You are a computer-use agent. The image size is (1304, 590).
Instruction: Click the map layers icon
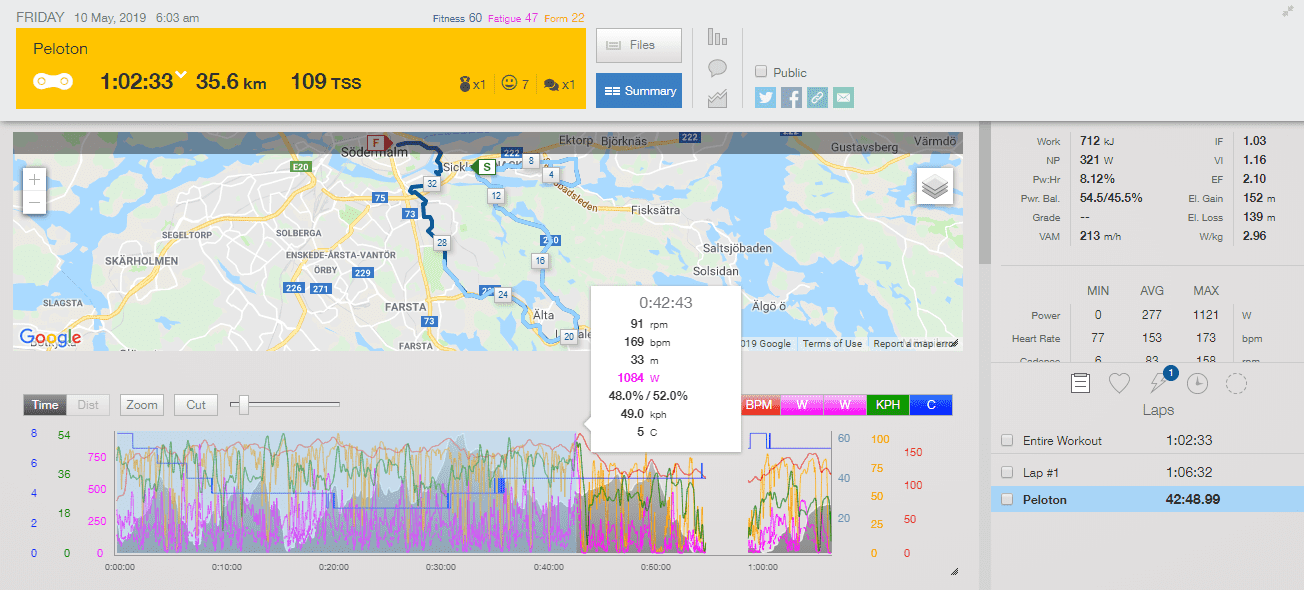tap(934, 187)
